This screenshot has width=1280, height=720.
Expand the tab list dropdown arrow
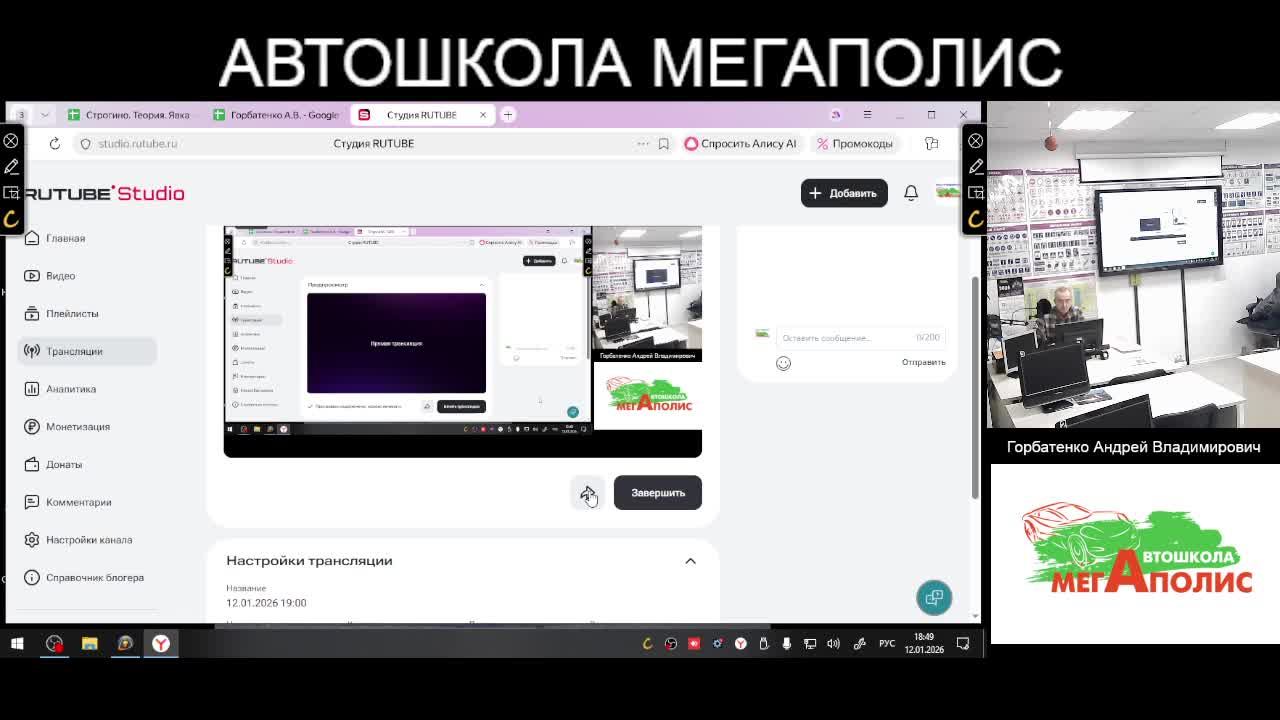point(45,115)
